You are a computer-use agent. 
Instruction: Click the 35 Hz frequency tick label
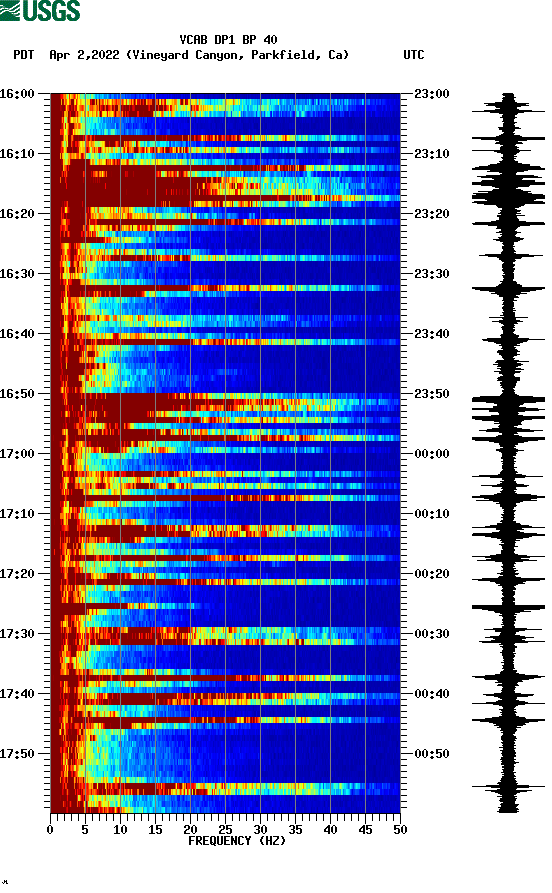295,830
